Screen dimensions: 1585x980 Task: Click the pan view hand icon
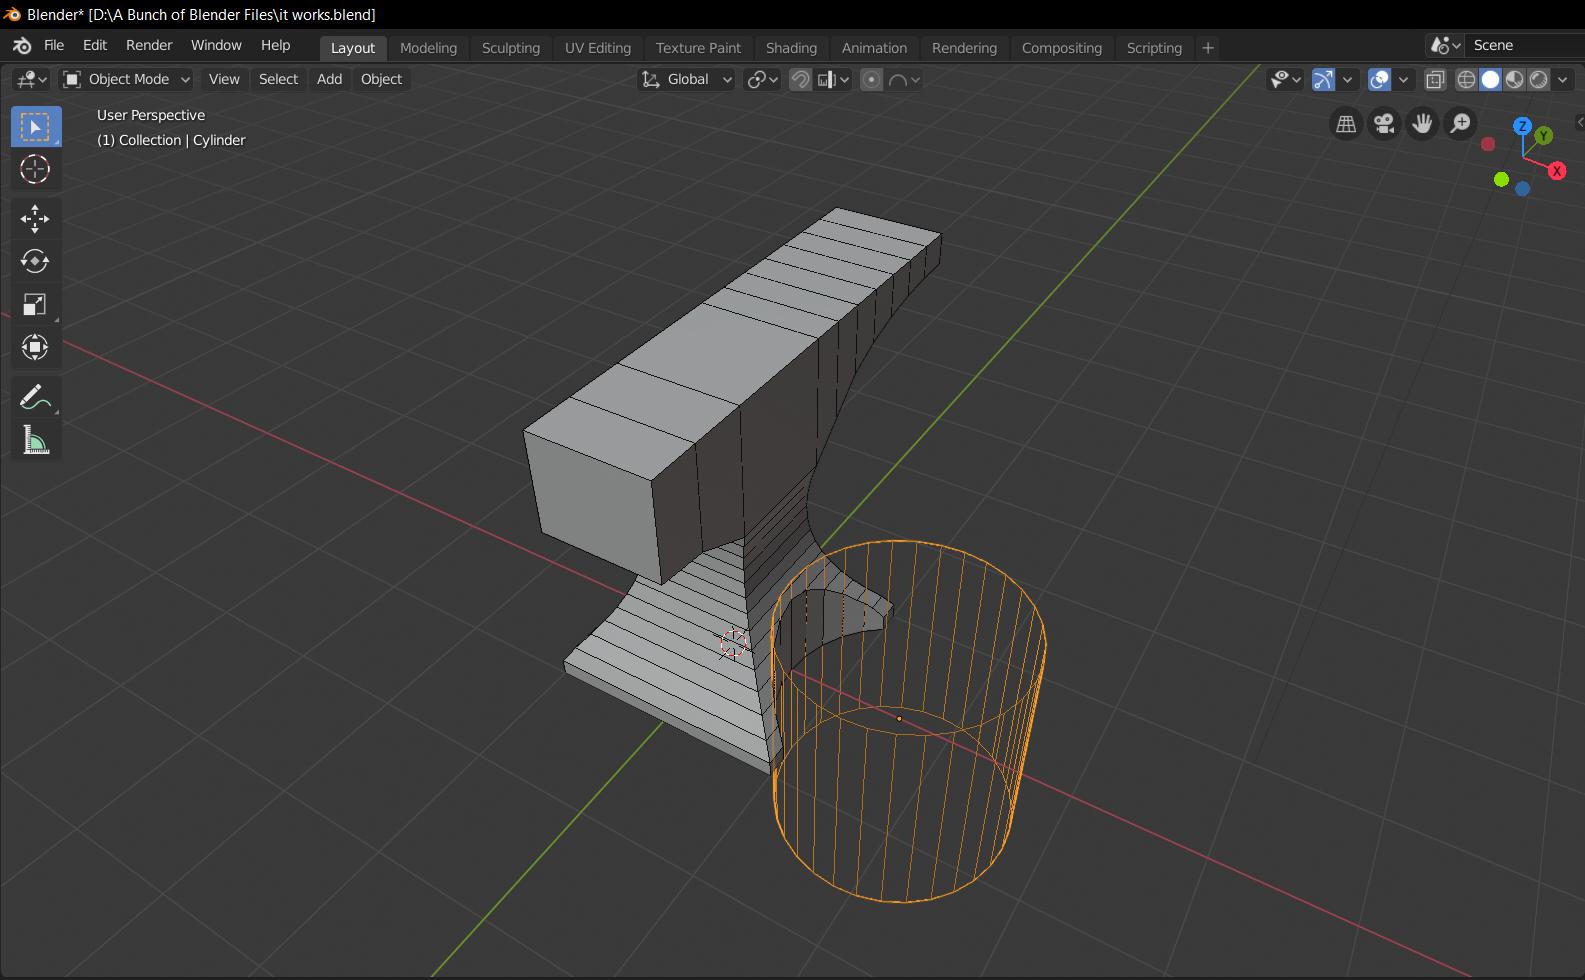(x=1422, y=124)
